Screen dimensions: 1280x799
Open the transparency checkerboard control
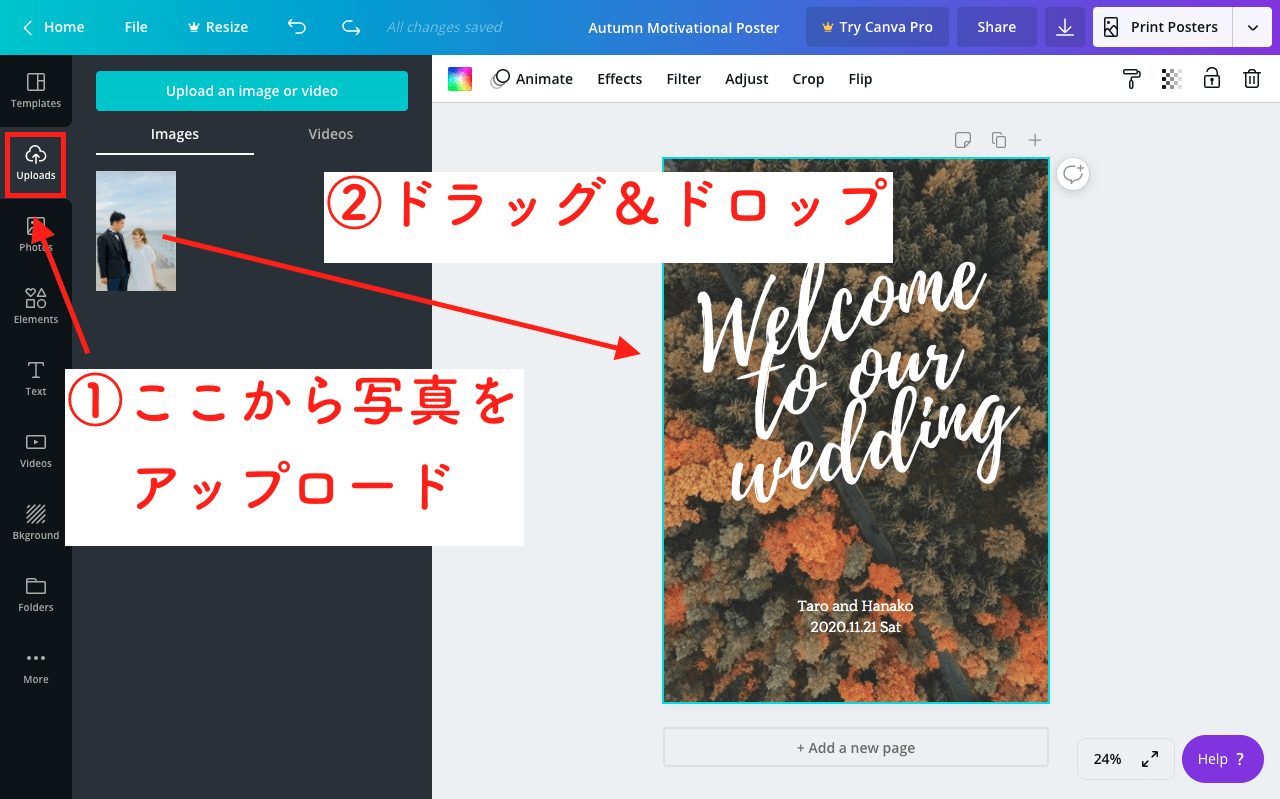(1172, 79)
